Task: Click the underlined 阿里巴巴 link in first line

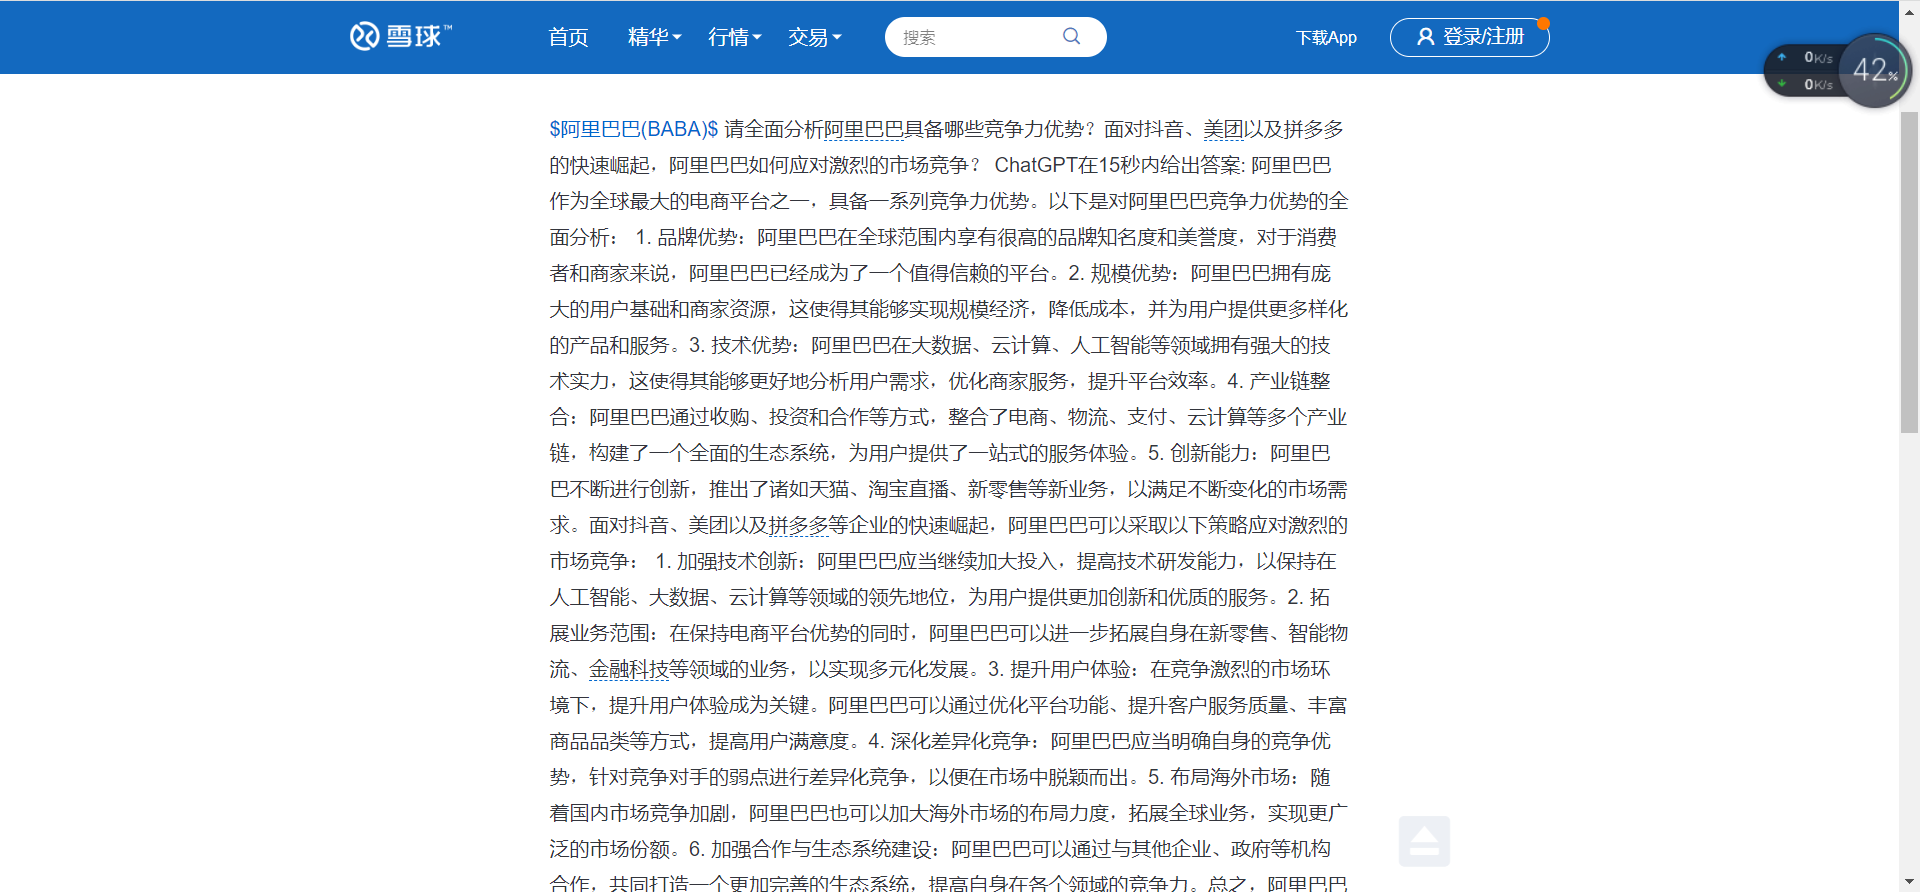Action: pyautogui.click(x=863, y=129)
